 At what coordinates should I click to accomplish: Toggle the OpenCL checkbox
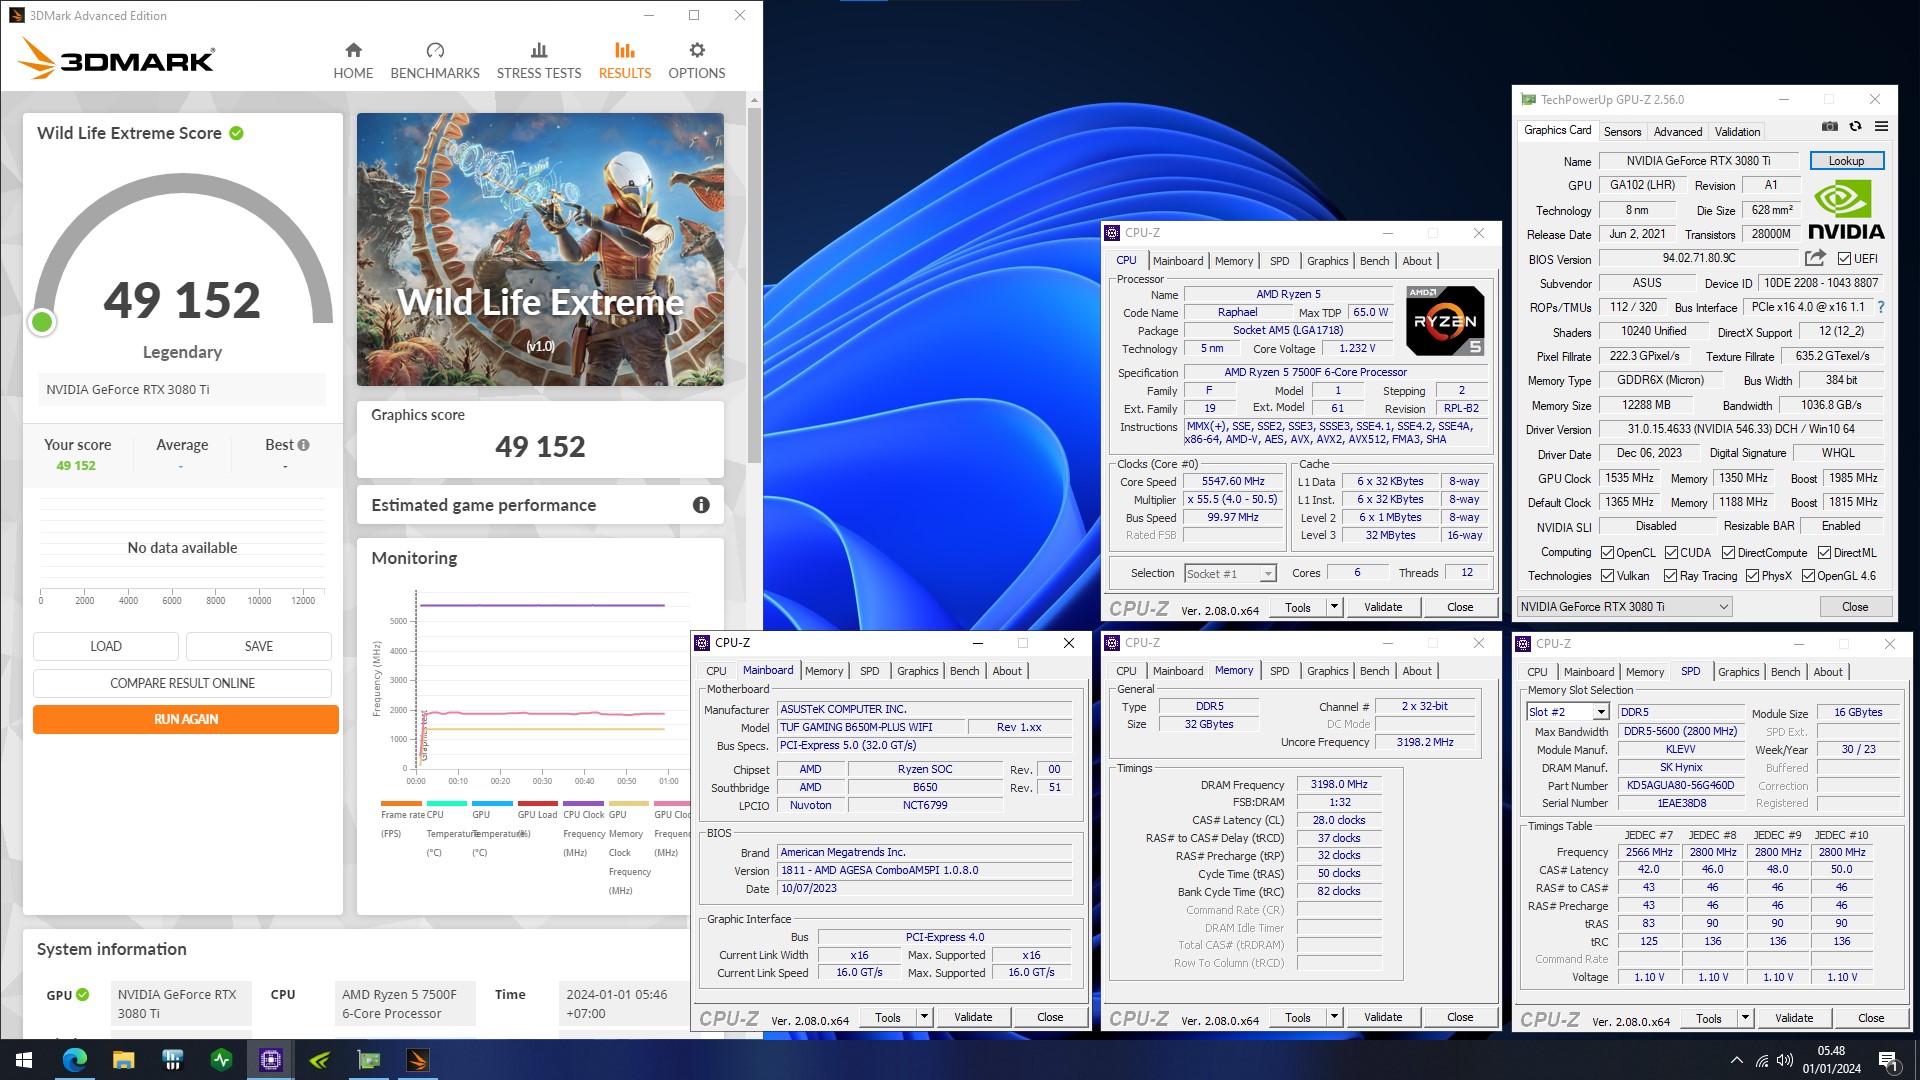[x=1607, y=553]
